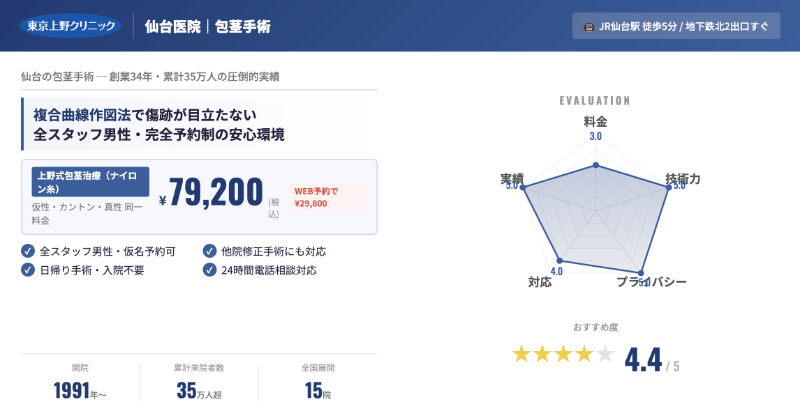Viewport: 800px width, 418px height.
Task: Click the first gold rating star
Action: coord(522,354)
